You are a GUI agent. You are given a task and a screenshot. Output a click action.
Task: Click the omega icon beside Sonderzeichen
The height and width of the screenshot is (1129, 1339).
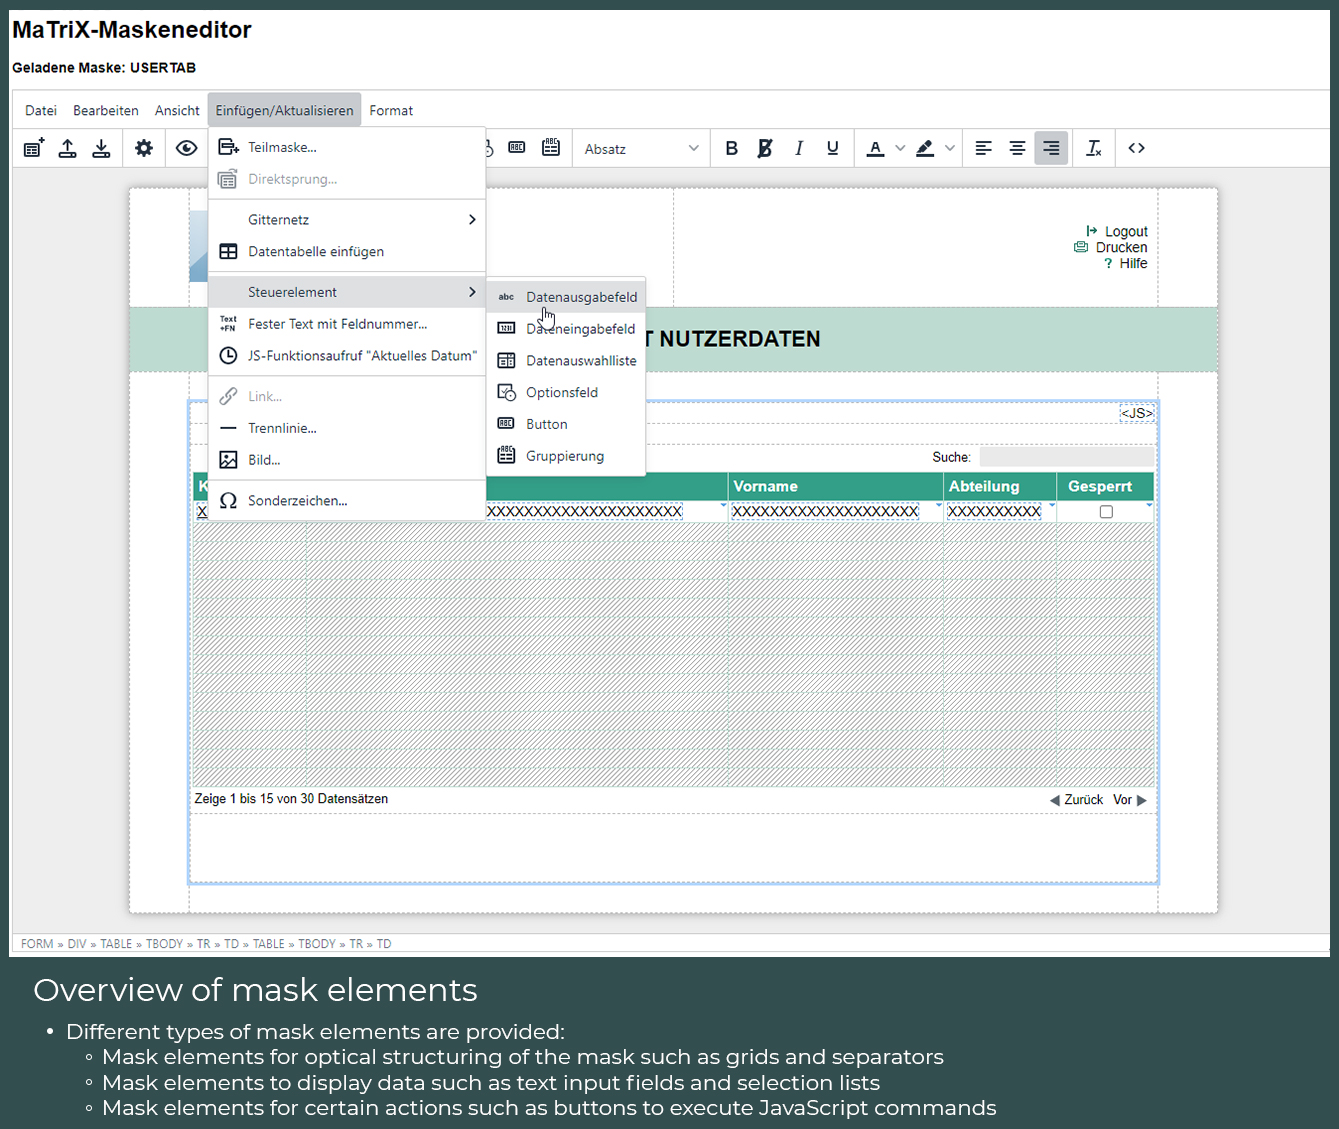pyautogui.click(x=229, y=501)
